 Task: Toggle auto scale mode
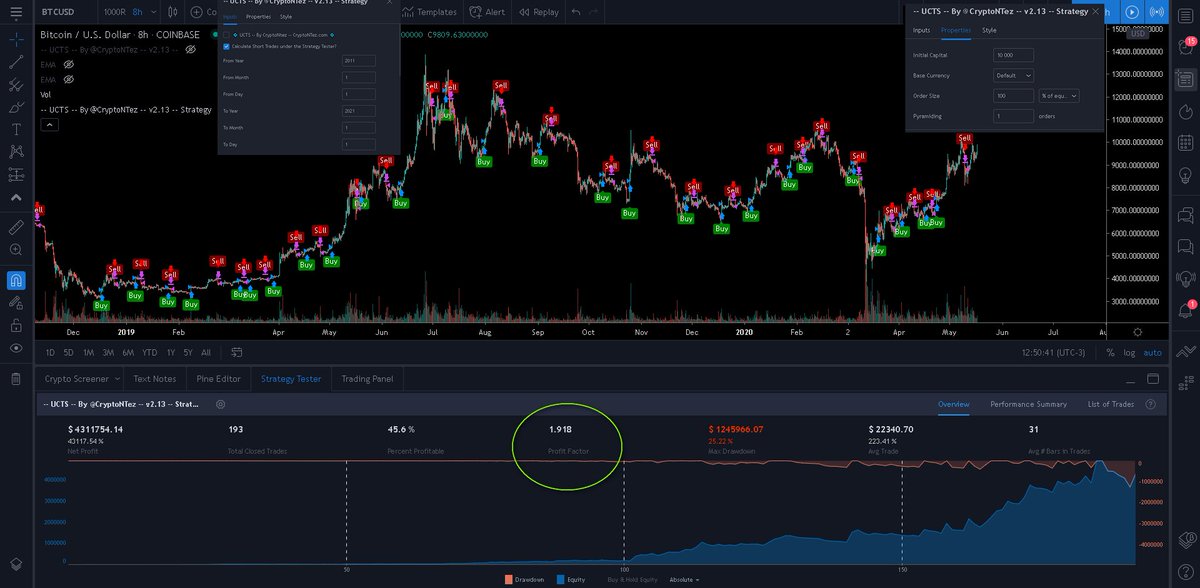coord(1153,352)
